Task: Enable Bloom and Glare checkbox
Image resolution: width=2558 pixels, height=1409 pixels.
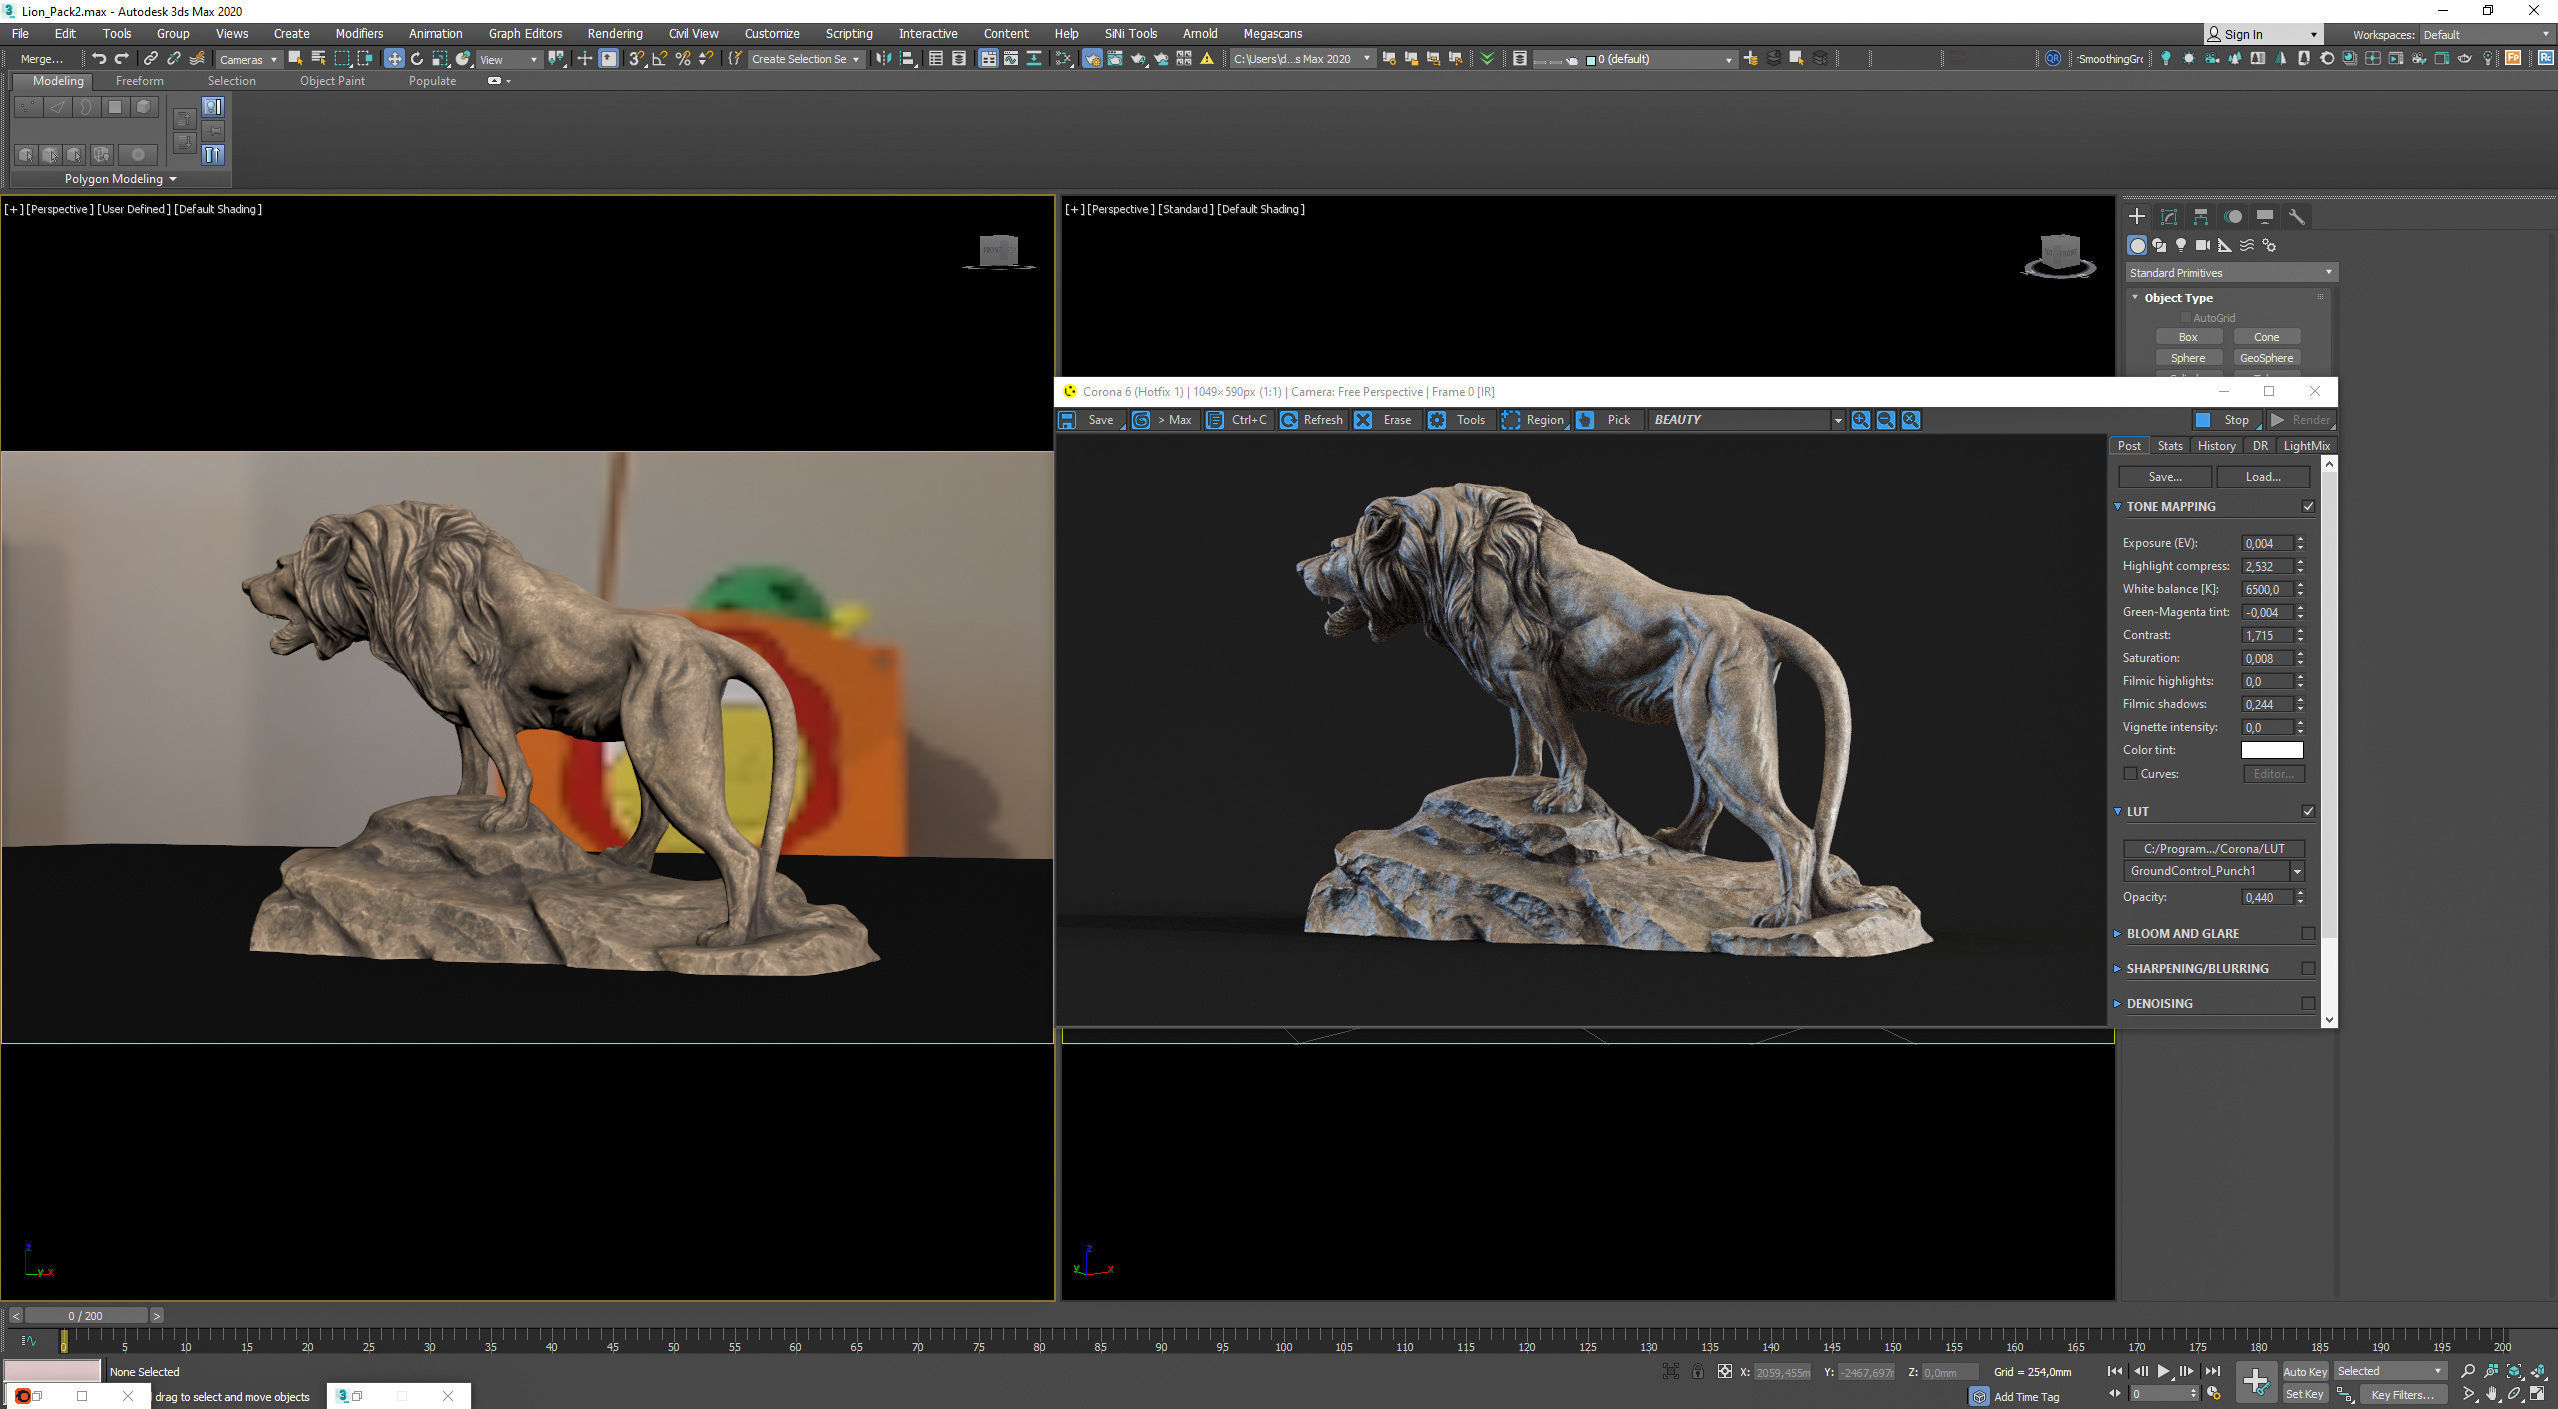Action: pos(2308,934)
